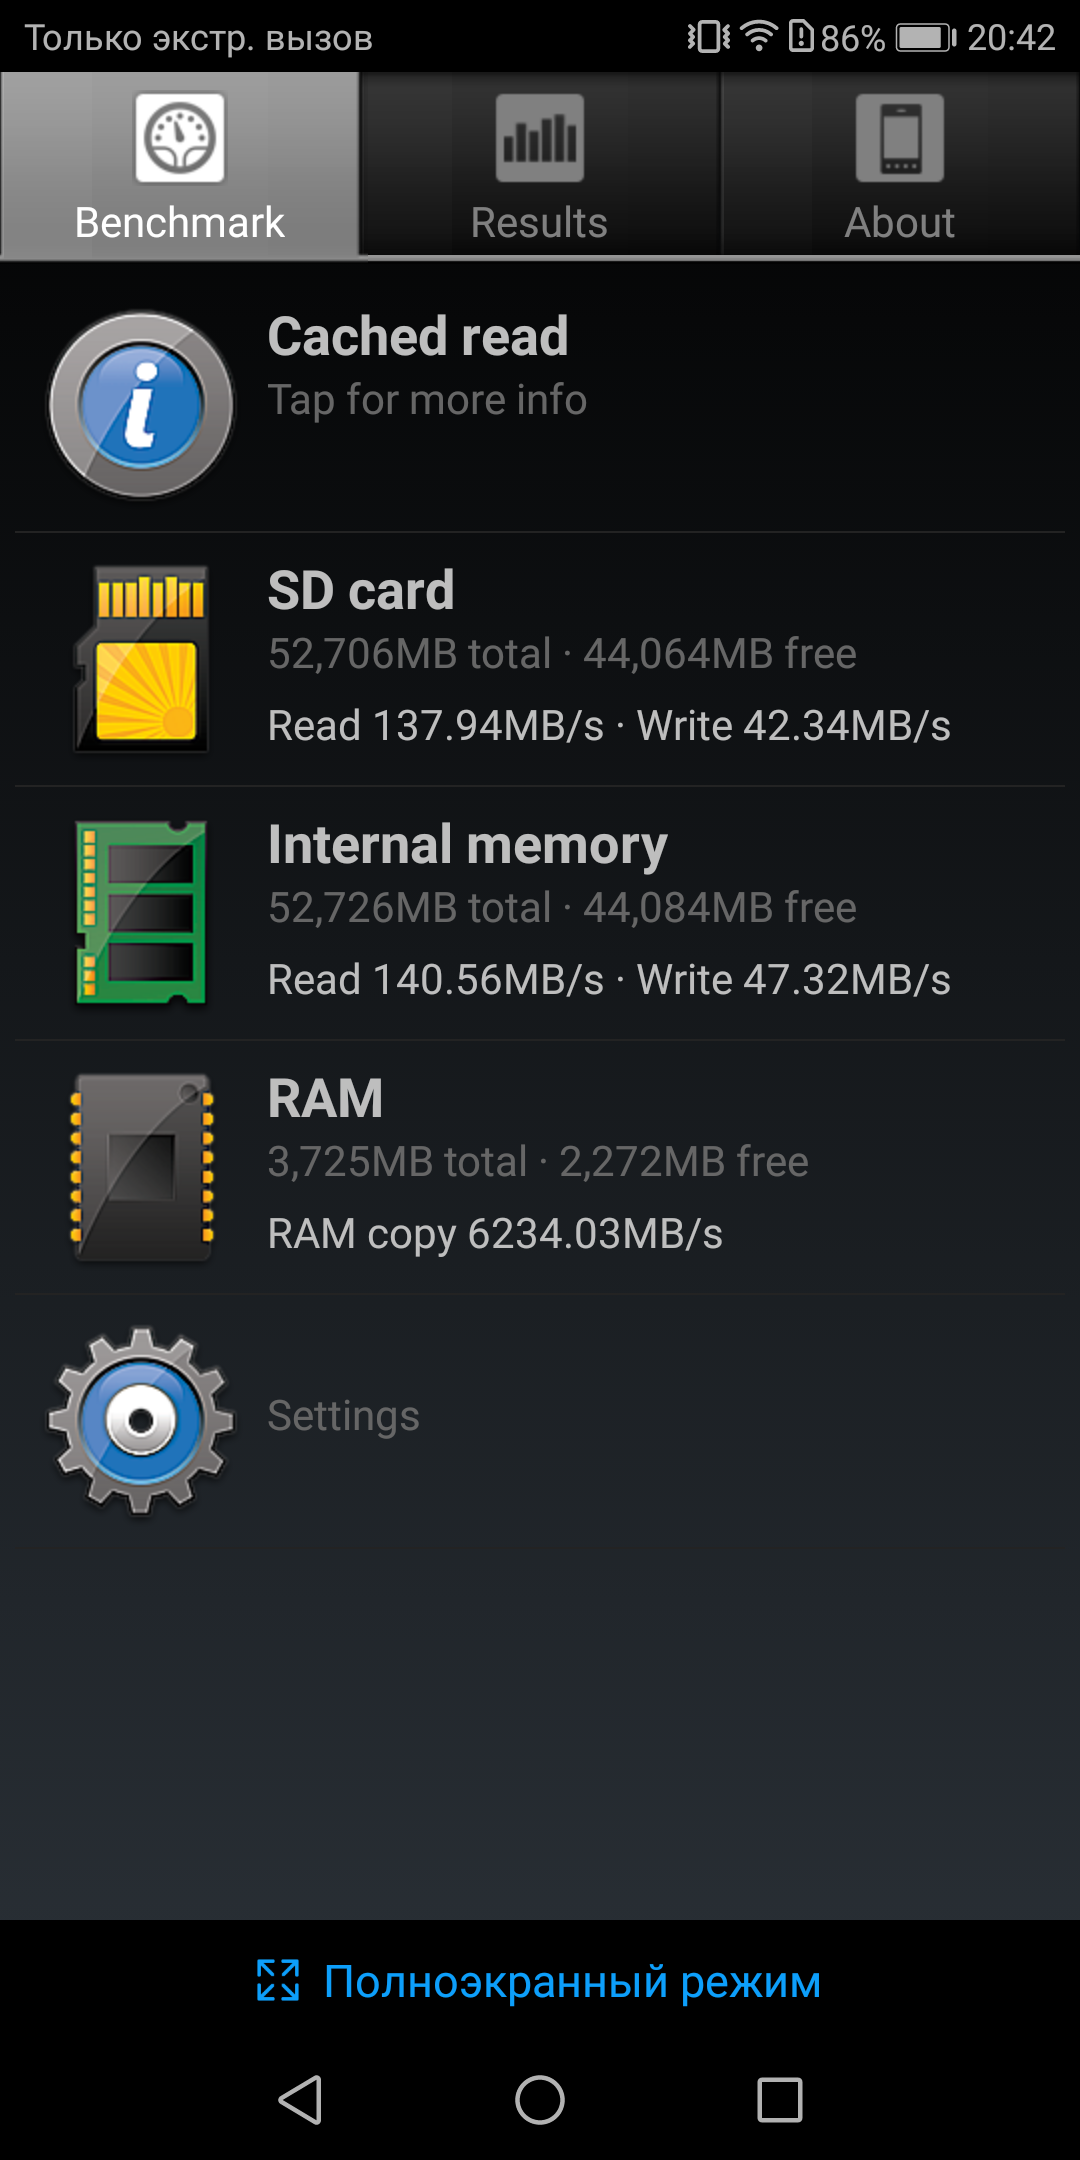The width and height of the screenshot is (1080, 2160).
Task: Tap the green Internal memory chip icon
Action: pos(141,912)
